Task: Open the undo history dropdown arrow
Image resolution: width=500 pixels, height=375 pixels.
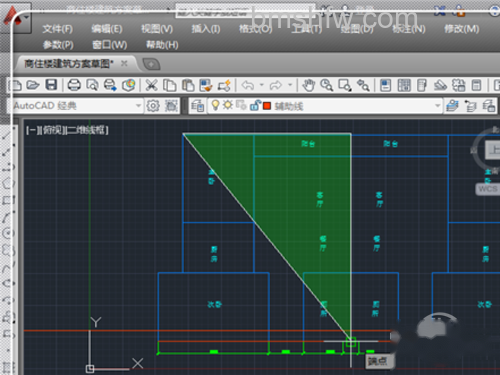Action: [x=261, y=85]
